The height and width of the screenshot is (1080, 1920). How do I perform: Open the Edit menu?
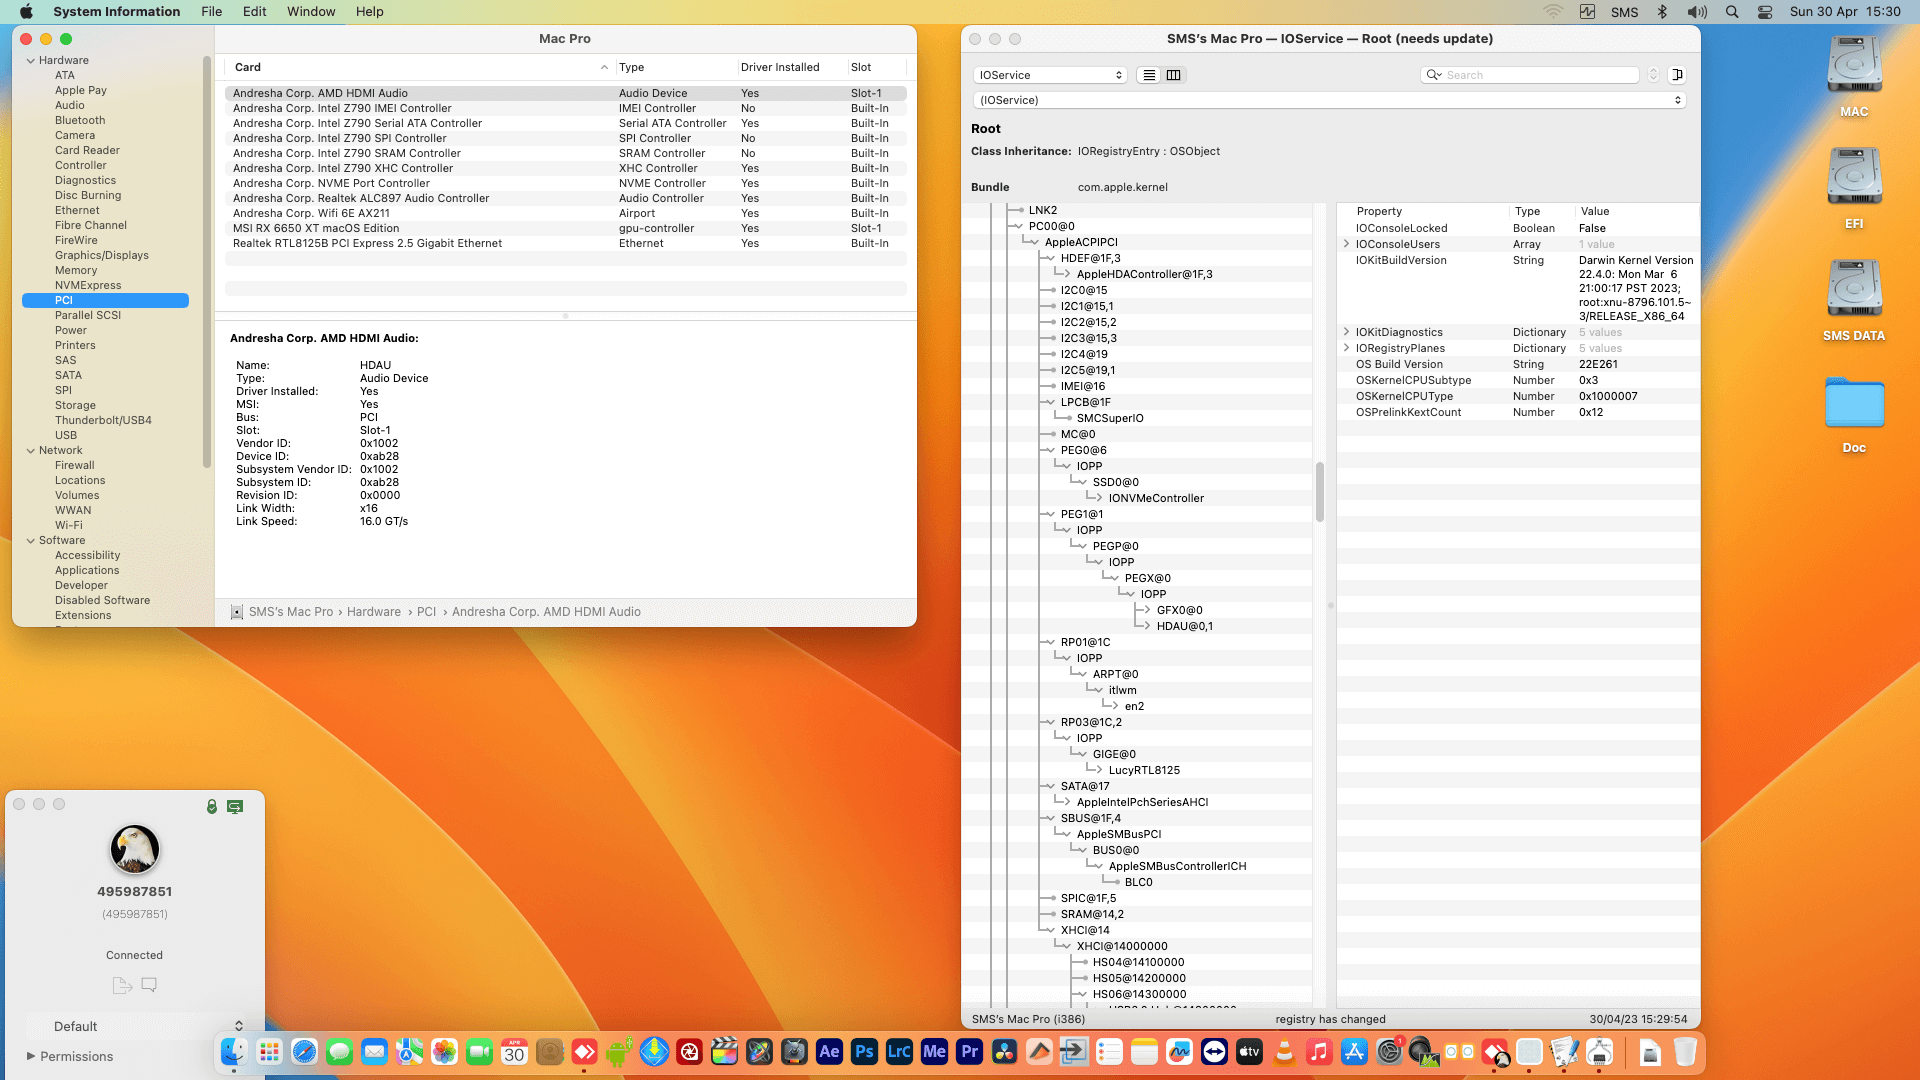pyautogui.click(x=254, y=12)
